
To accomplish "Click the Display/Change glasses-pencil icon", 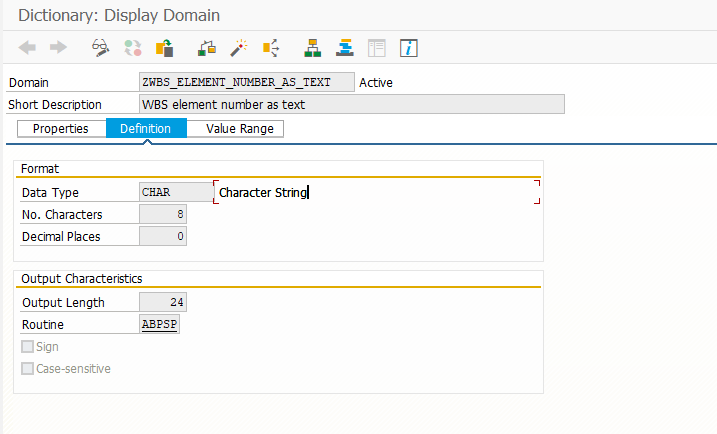I will (x=100, y=47).
